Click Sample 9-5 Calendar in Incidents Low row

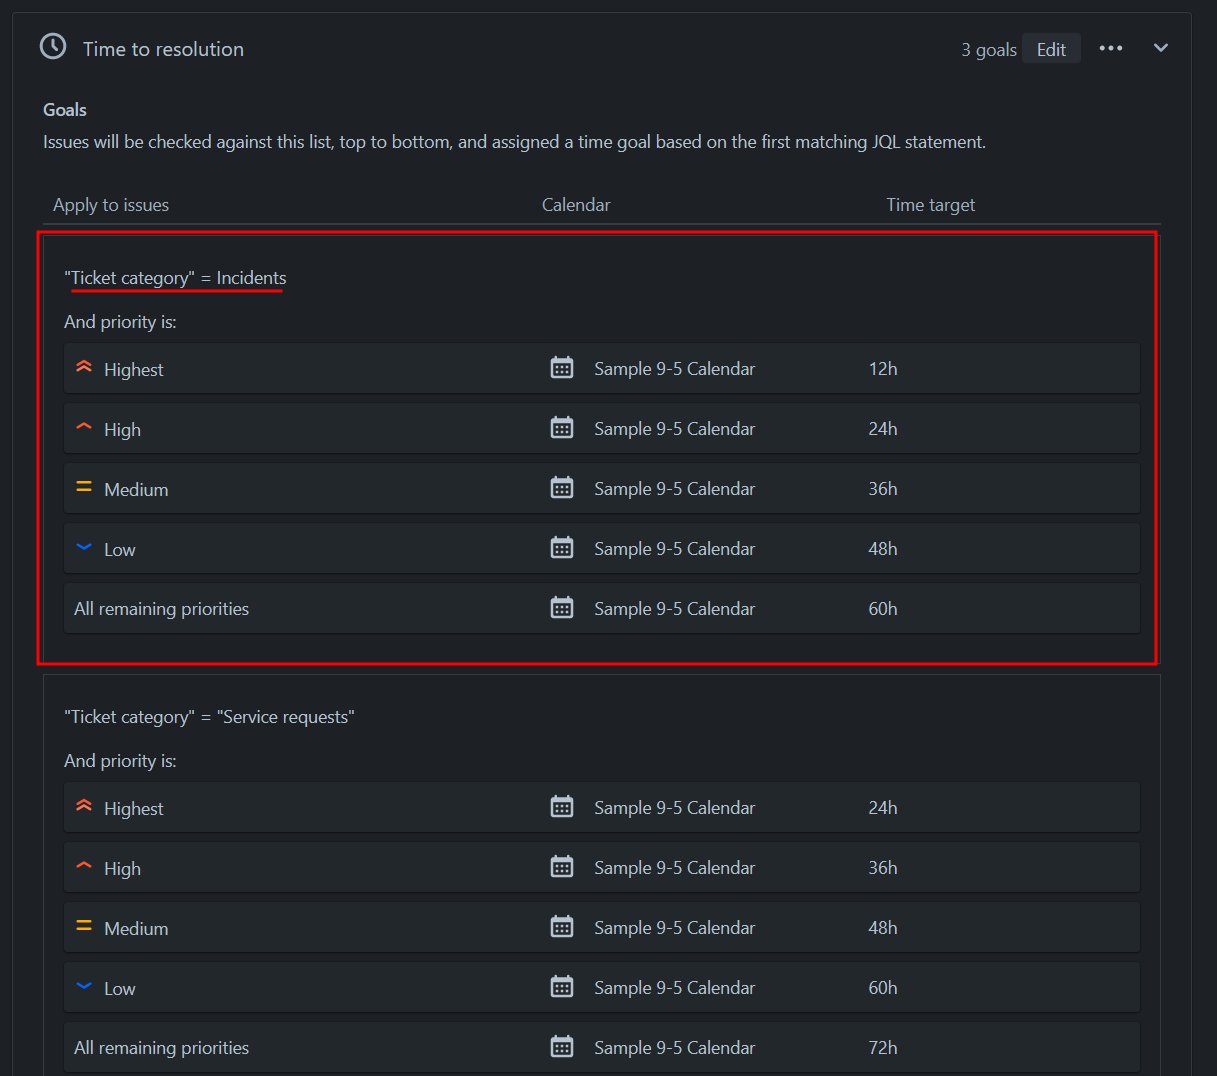pos(674,549)
